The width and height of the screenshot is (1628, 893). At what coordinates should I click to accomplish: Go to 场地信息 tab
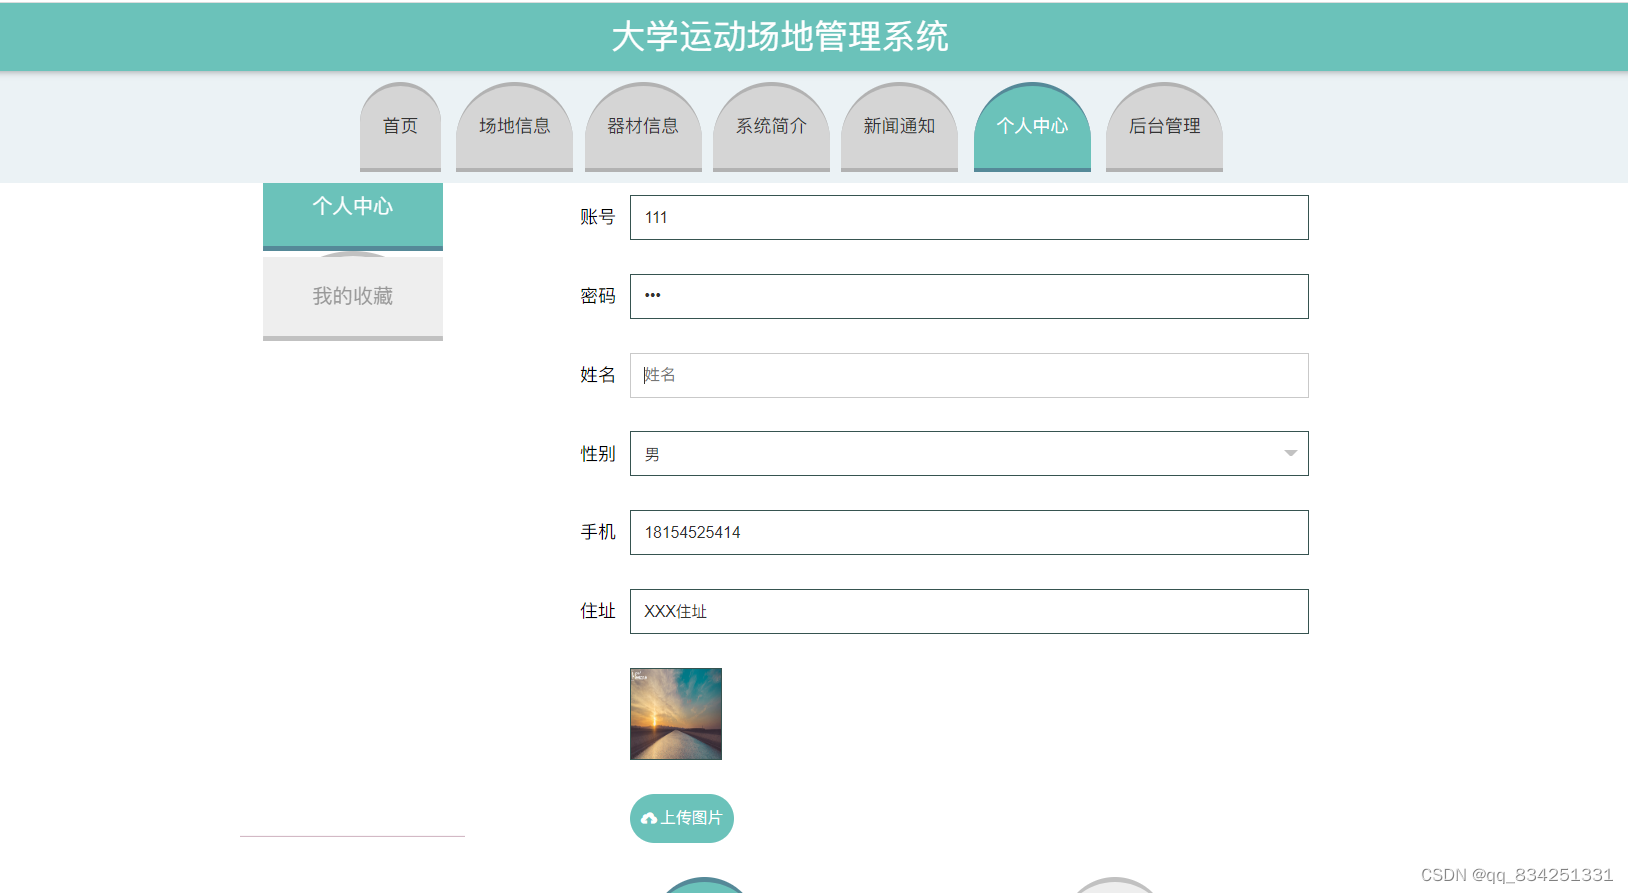[x=514, y=126]
